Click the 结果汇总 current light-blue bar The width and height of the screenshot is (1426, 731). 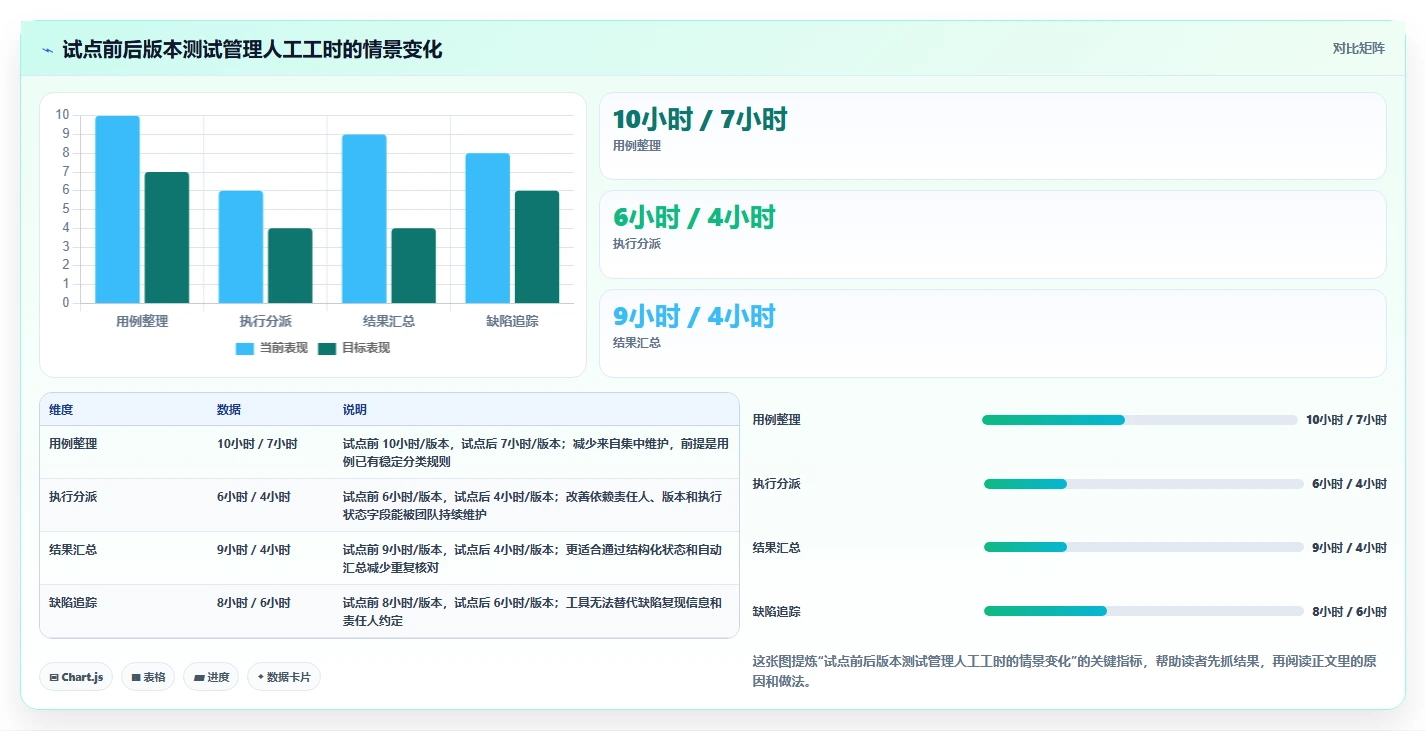tap(364, 219)
